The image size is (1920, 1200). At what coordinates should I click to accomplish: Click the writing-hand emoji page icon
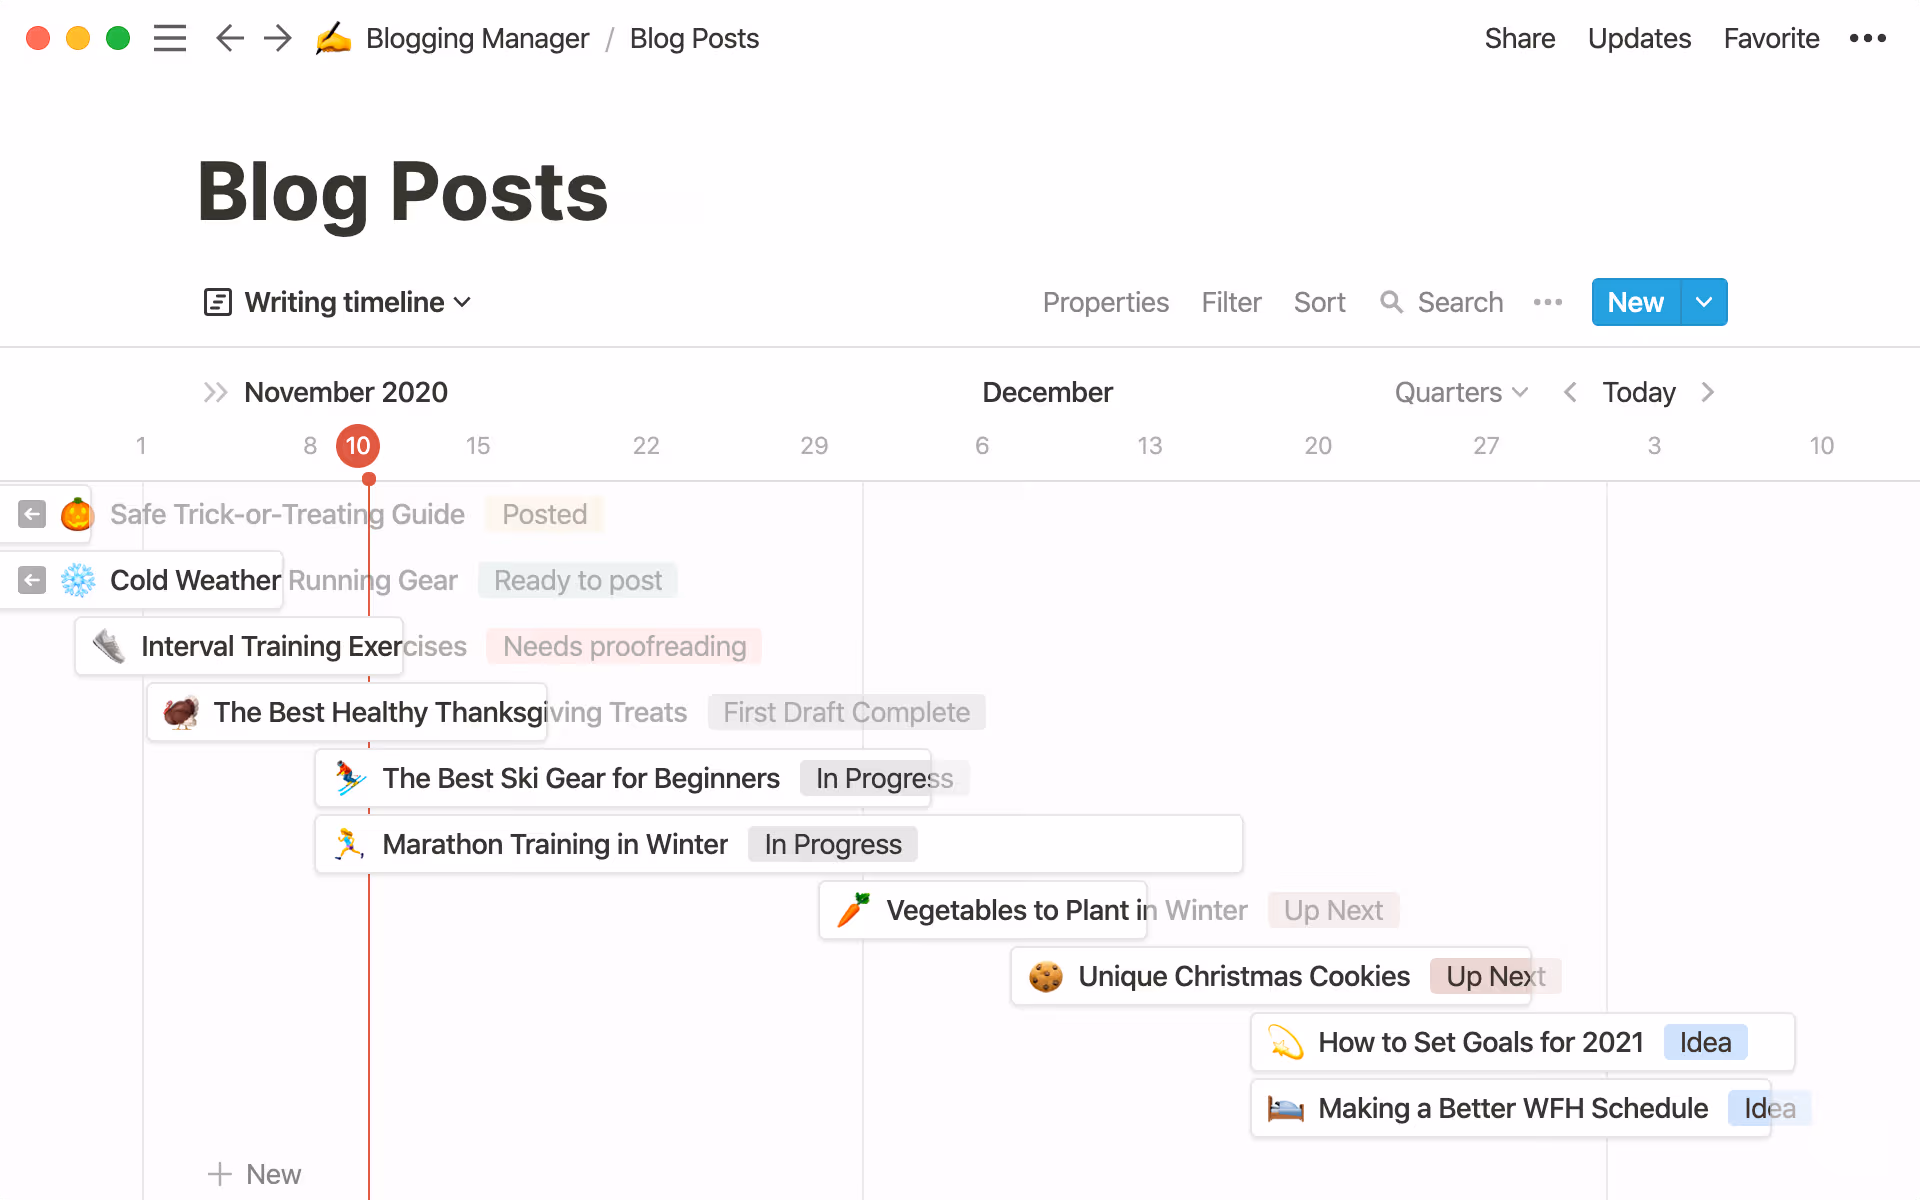click(x=332, y=38)
